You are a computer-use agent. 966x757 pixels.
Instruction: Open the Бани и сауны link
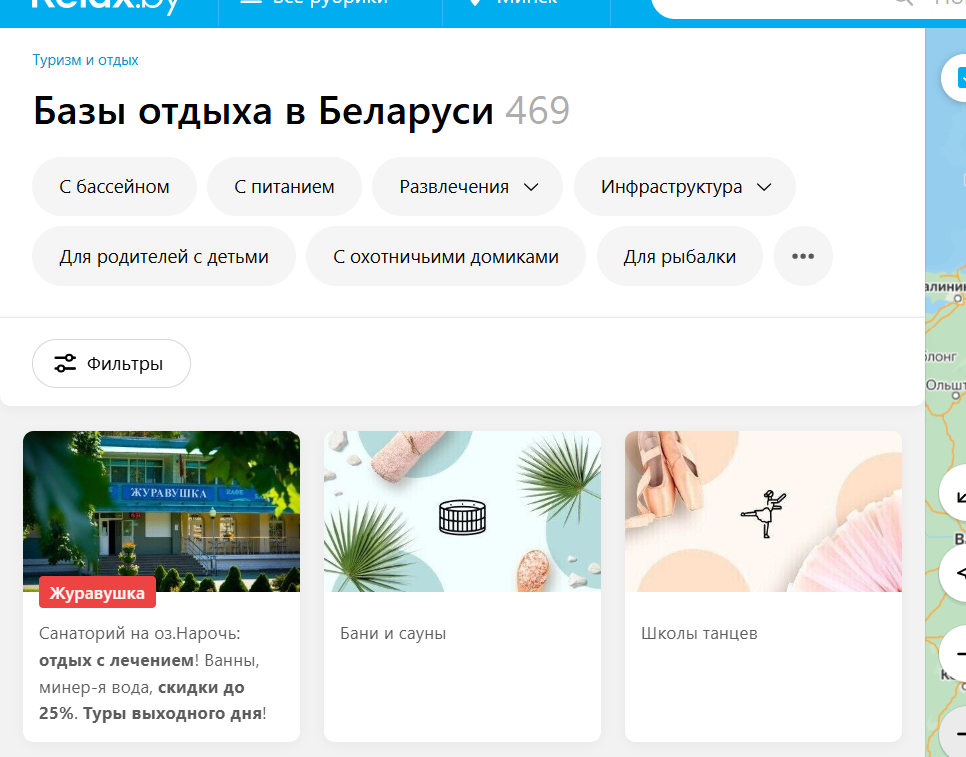tap(393, 633)
